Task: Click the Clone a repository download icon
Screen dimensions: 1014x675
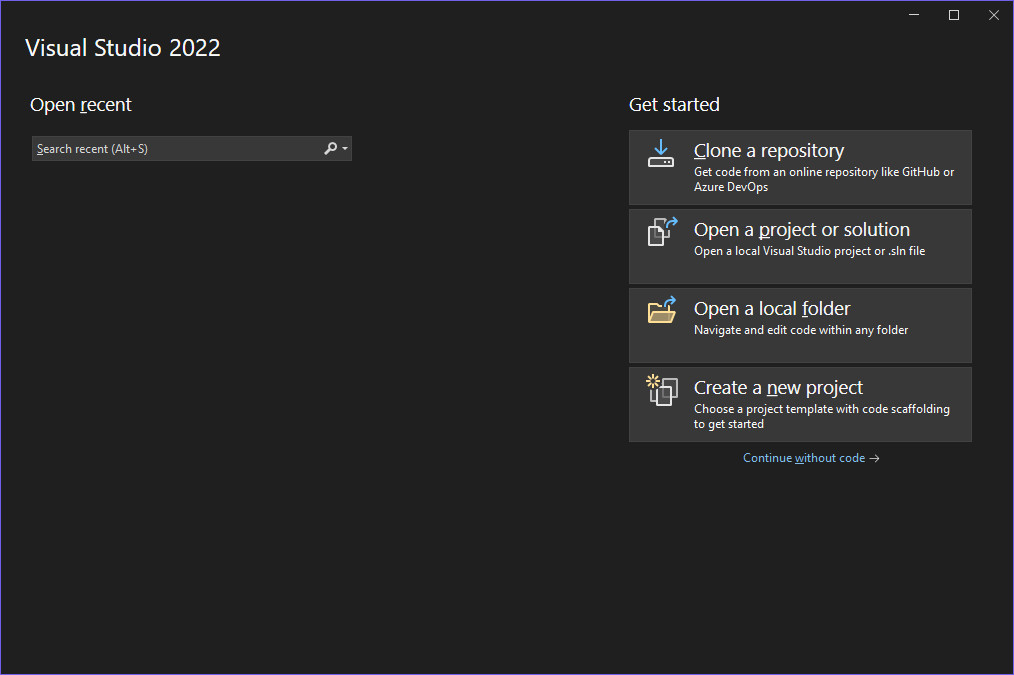Action: pos(661,153)
